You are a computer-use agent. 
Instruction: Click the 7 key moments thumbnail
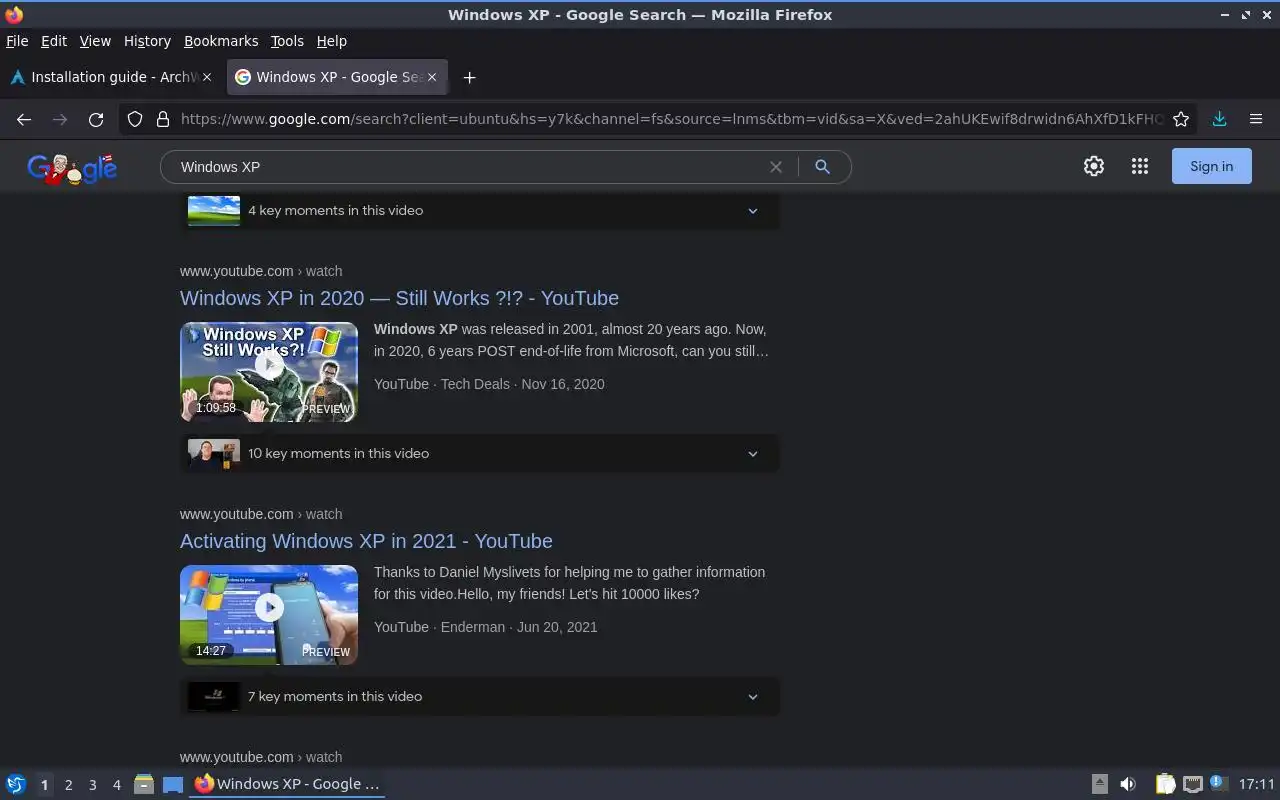214,696
